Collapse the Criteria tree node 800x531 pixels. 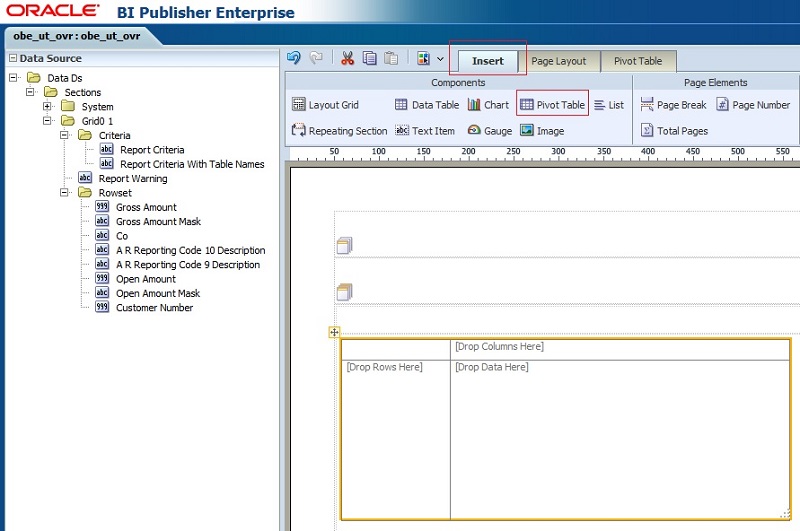pyautogui.click(x=64, y=135)
